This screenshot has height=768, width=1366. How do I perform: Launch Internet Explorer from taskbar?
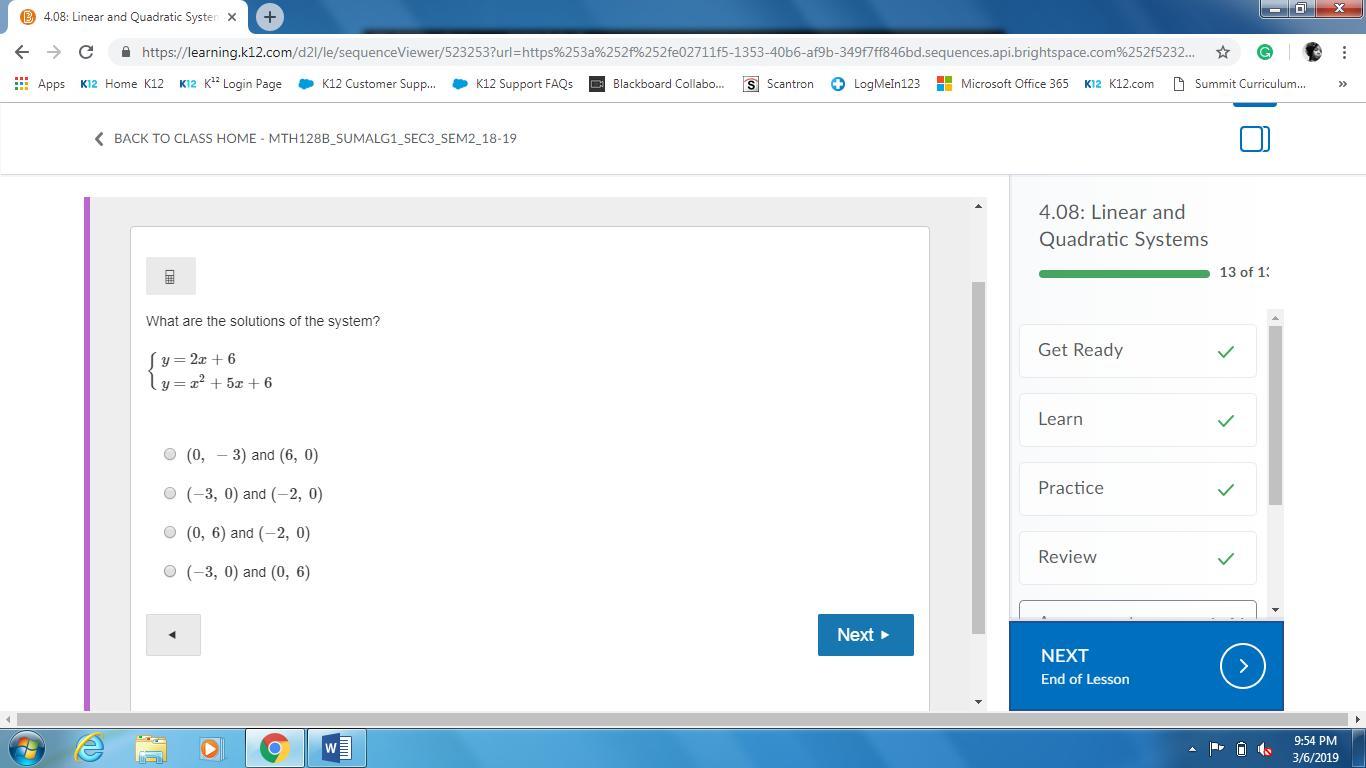[x=90, y=748]
